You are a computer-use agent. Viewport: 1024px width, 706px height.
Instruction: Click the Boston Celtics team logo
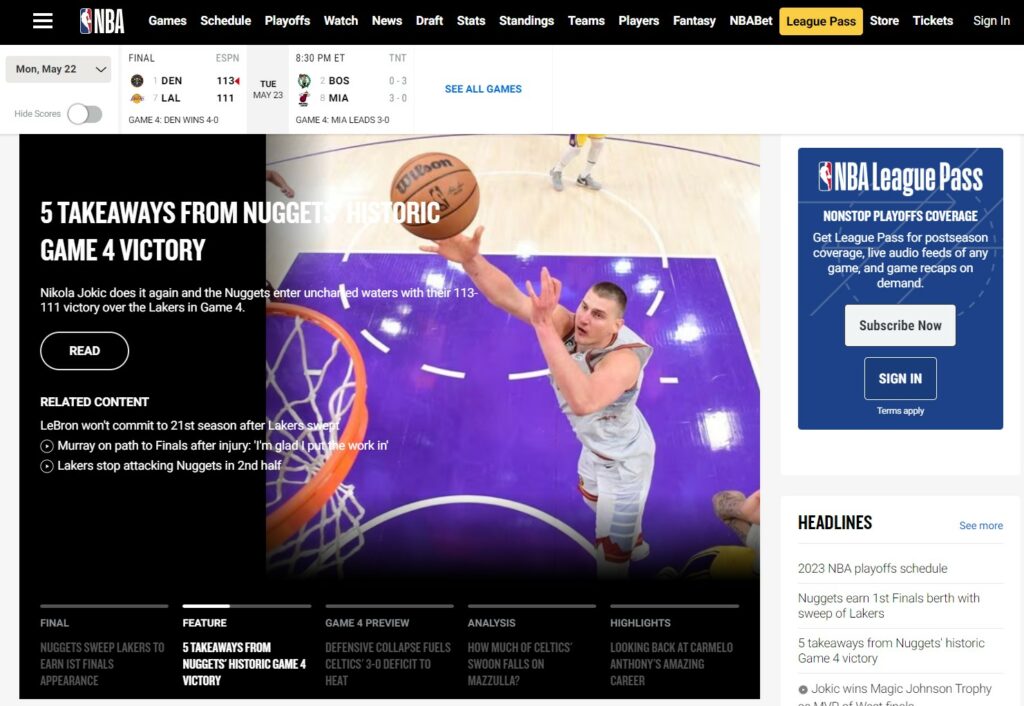(x=304, y=80)
